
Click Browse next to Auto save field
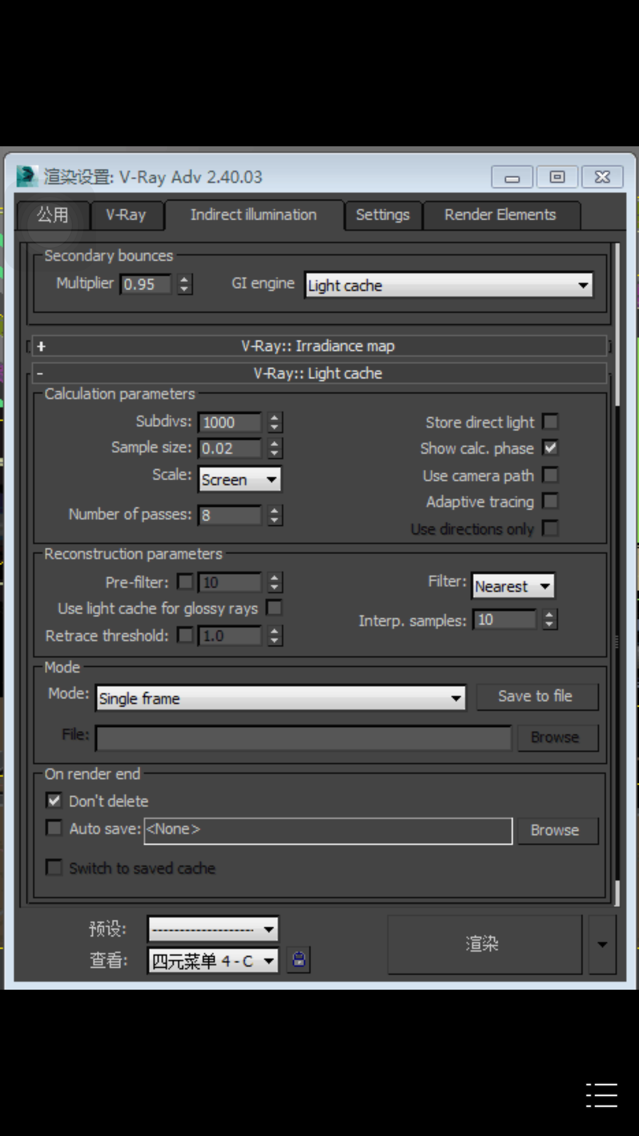pyautogui.click(x=557, y=830)
